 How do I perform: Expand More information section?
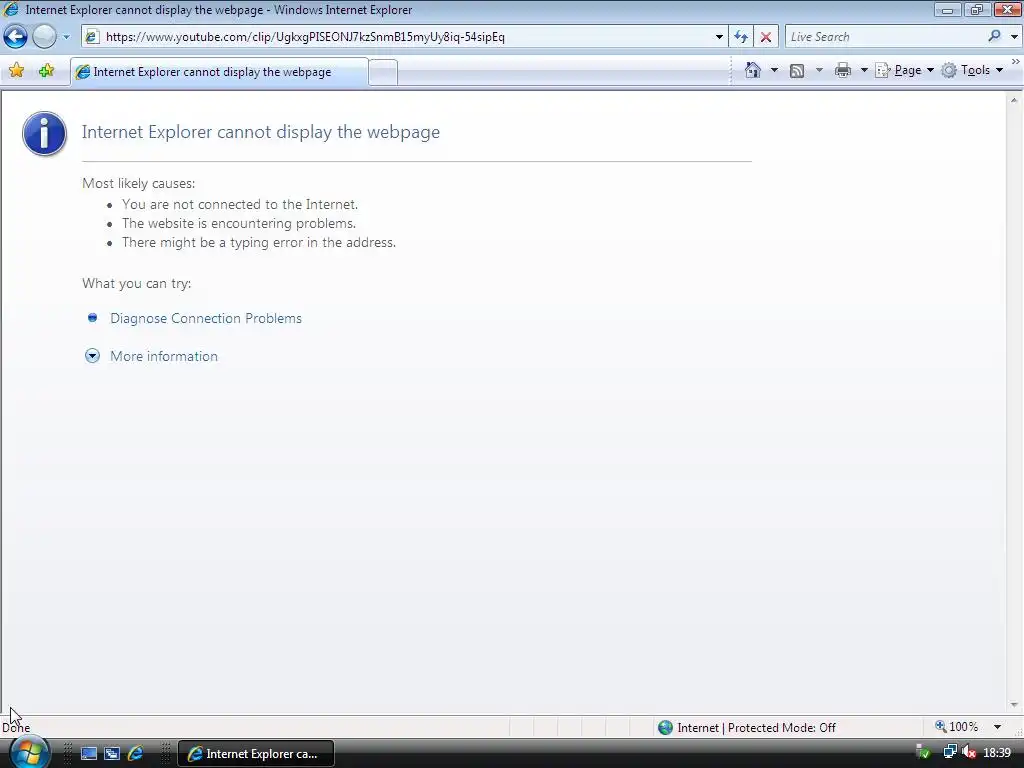tap(164, 356)
